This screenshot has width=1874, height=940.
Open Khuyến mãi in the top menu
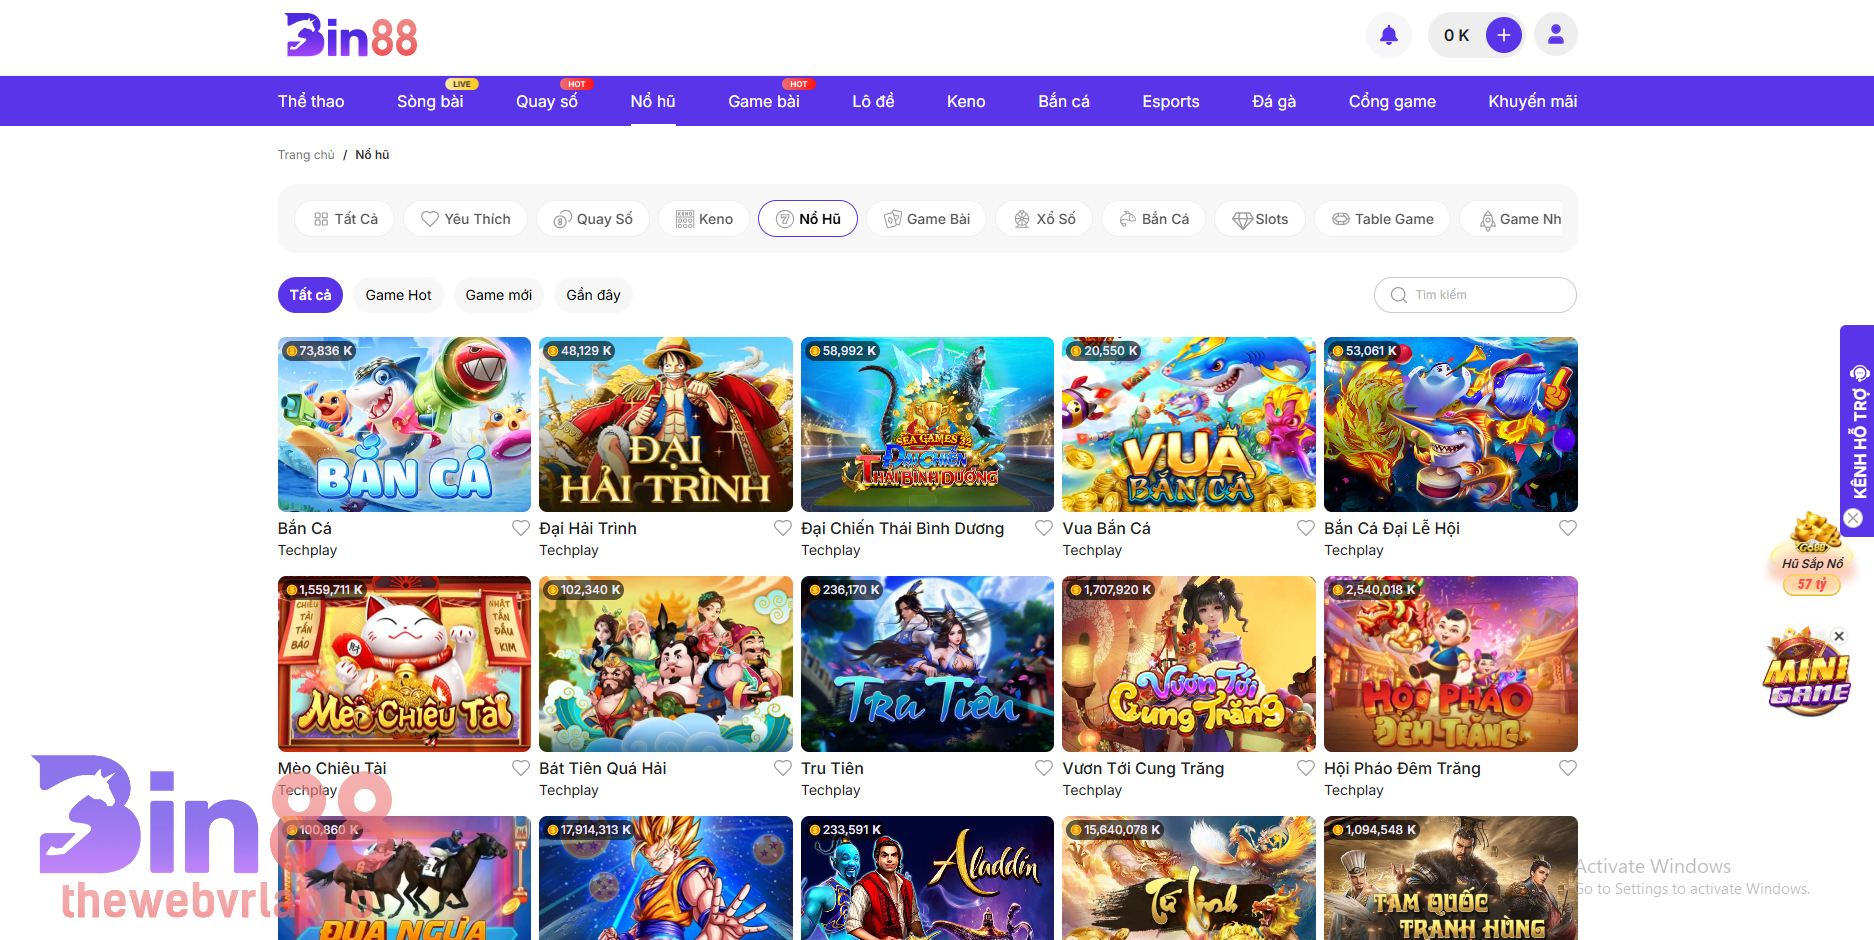1532,101
